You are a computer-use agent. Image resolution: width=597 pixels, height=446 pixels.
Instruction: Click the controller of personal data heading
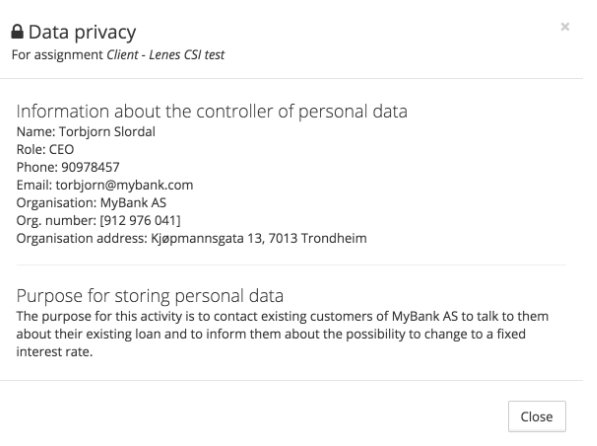click(x=212, y=112)
